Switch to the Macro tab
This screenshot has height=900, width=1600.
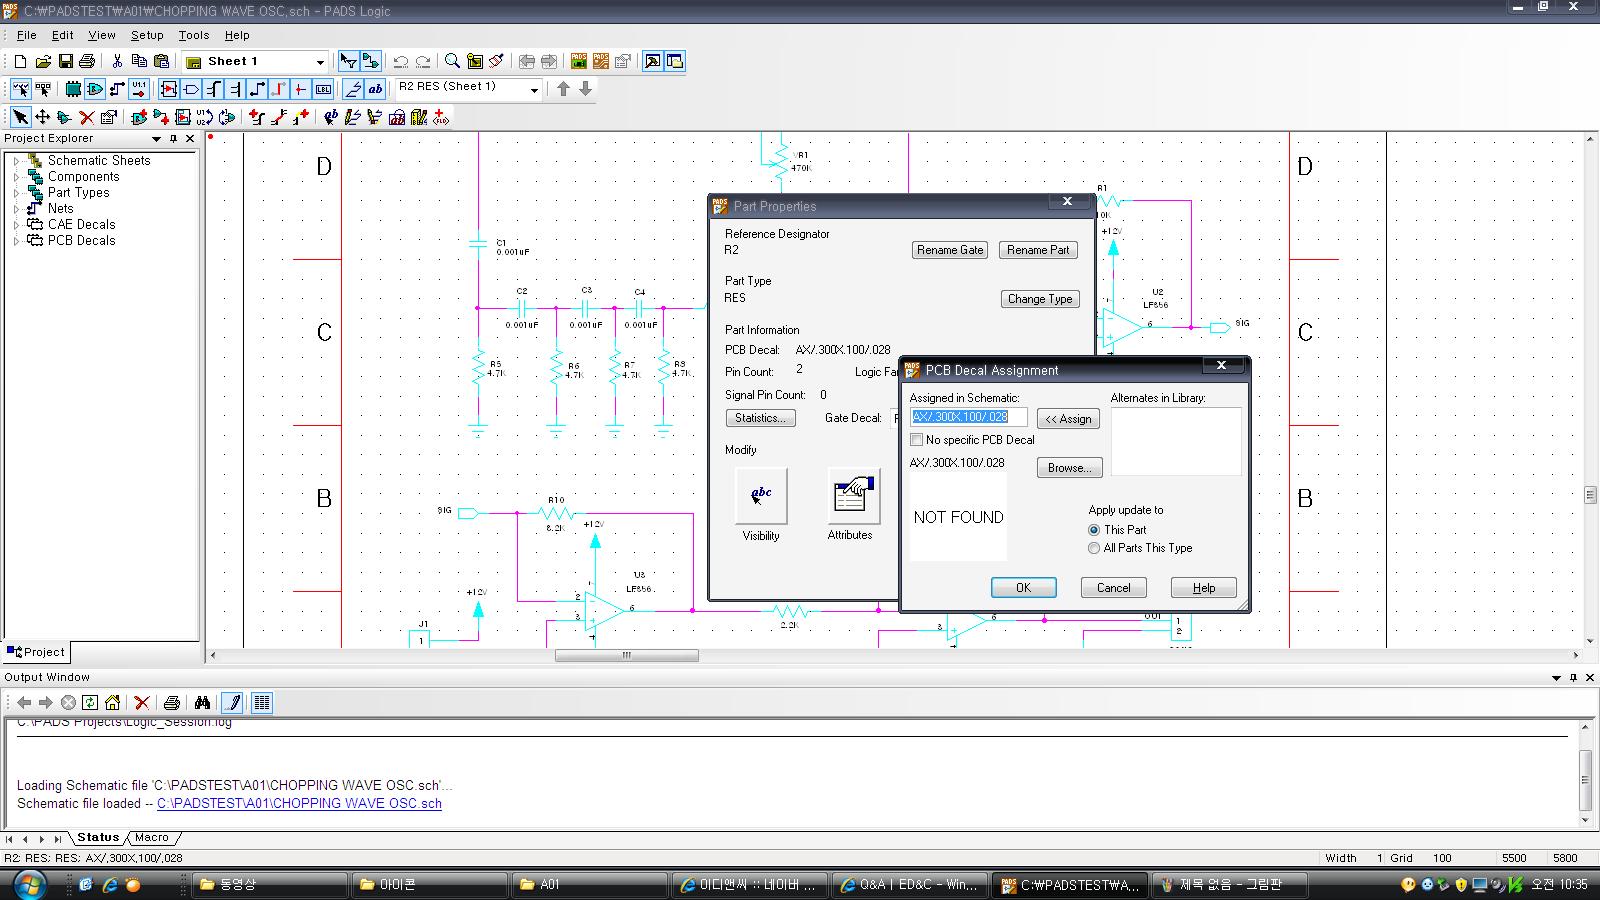click(152, 838)
